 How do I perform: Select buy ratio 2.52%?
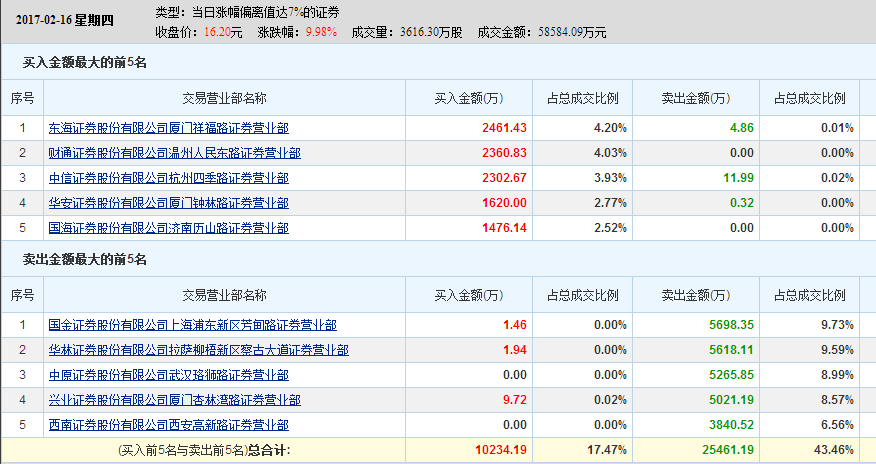[x=610, y=228]
